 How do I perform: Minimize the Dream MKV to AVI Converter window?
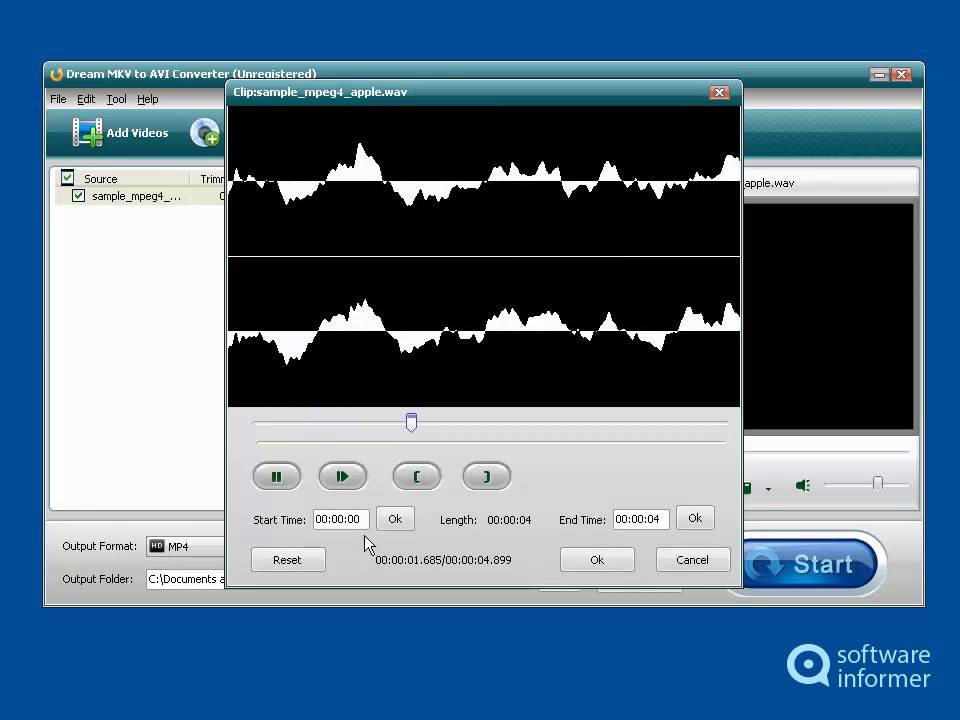click(879, 75)
